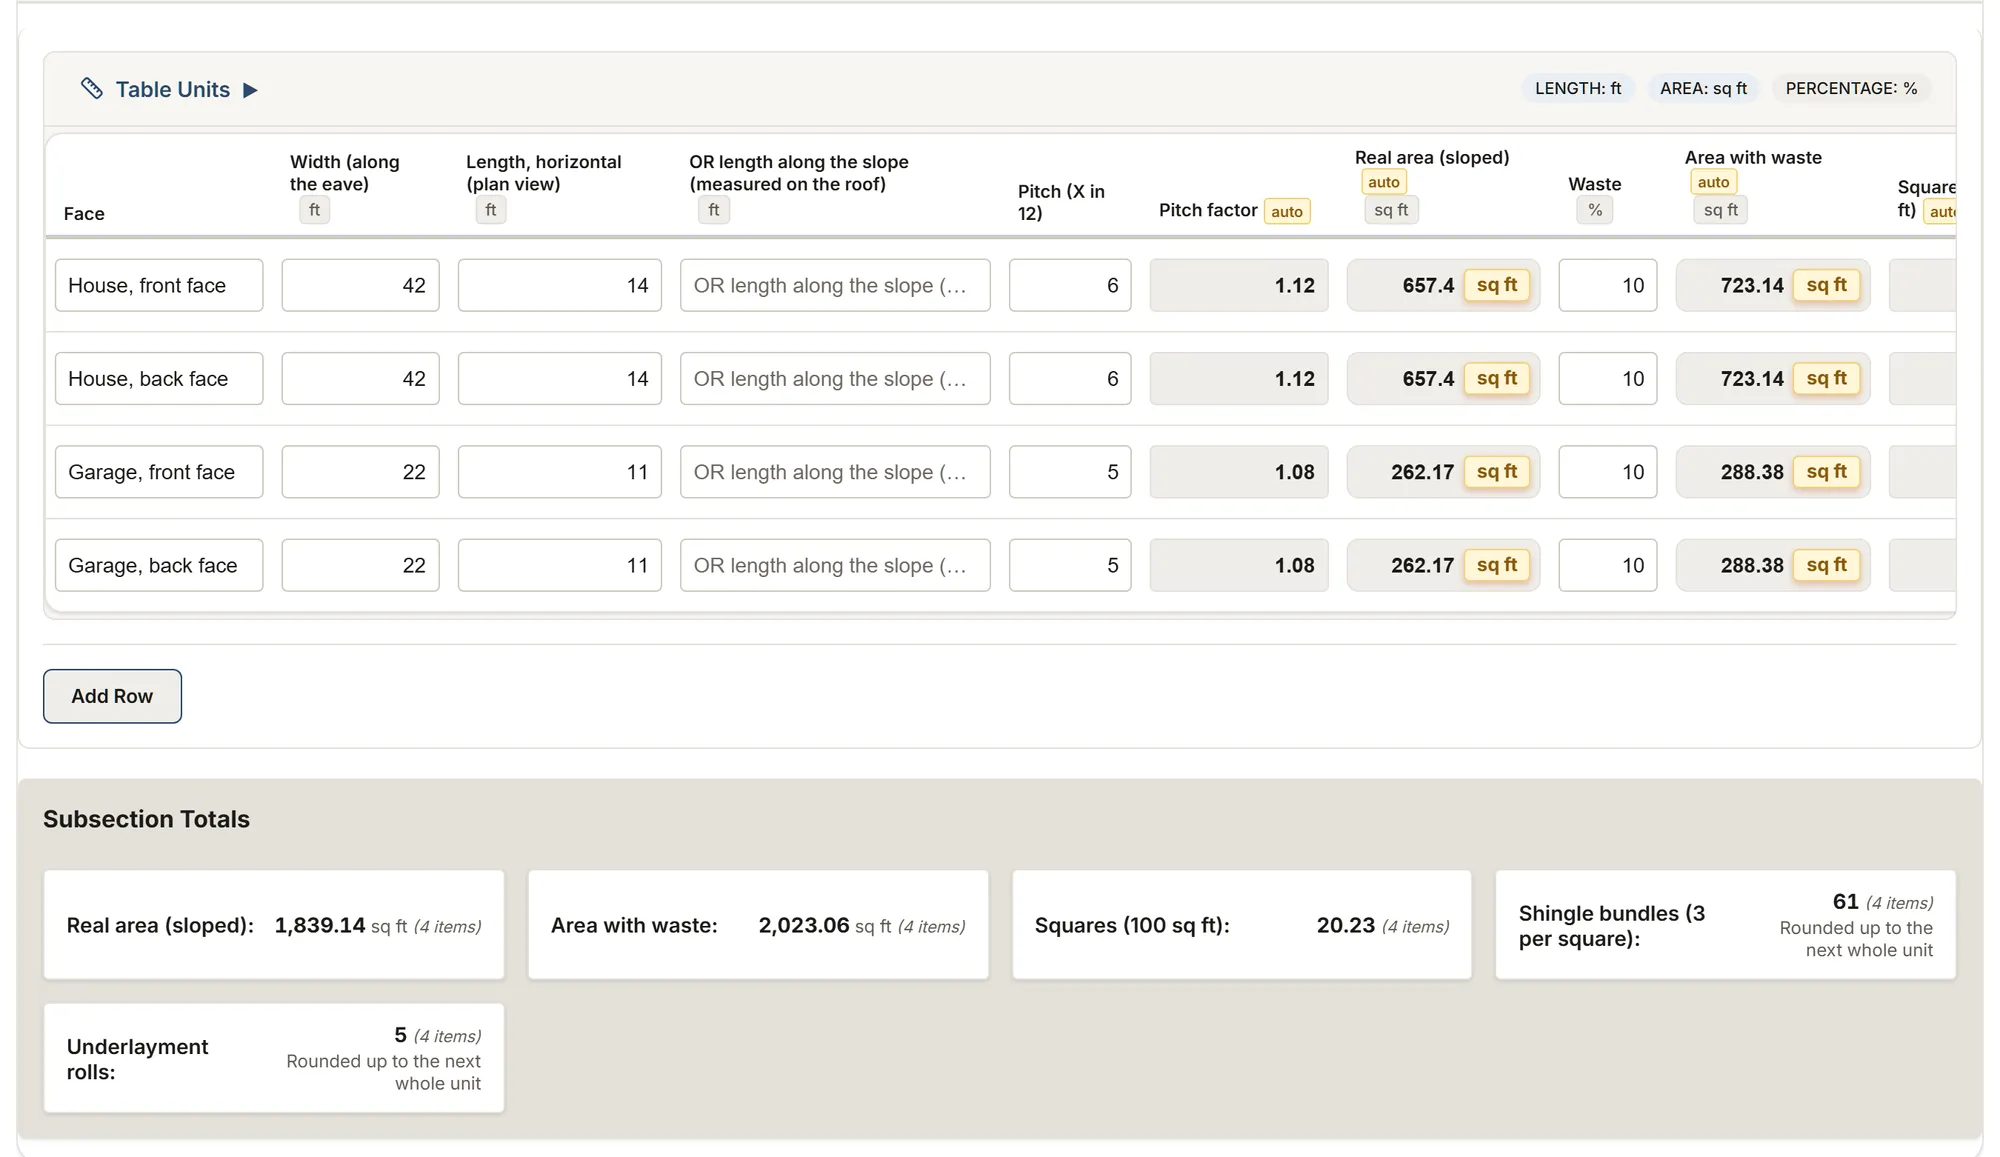Click horizontal length field for Garage, front face
Viewport: 2000px width, 1157px height.
point(560,472)
